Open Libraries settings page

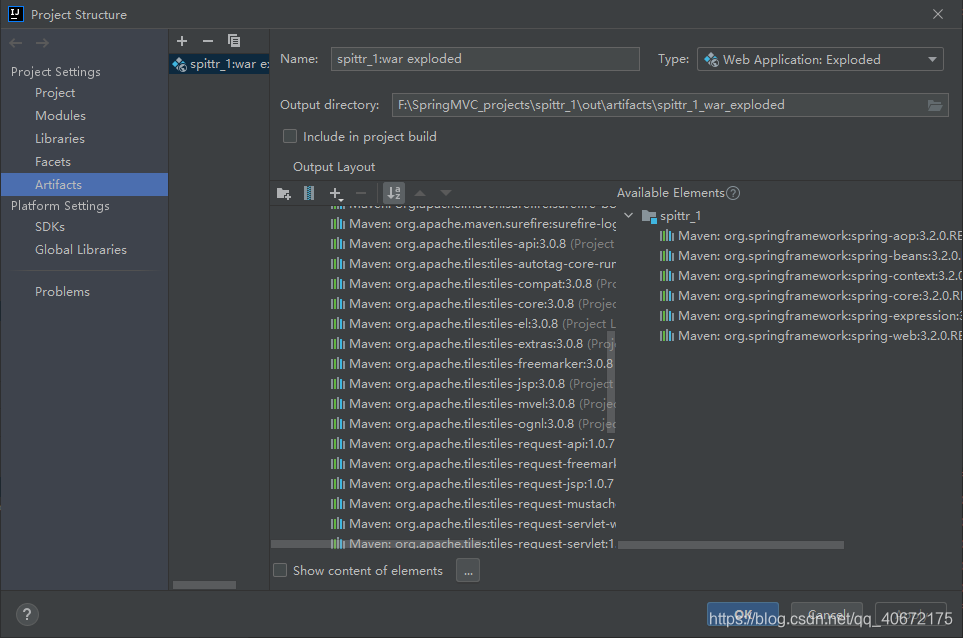click(60, 139)
